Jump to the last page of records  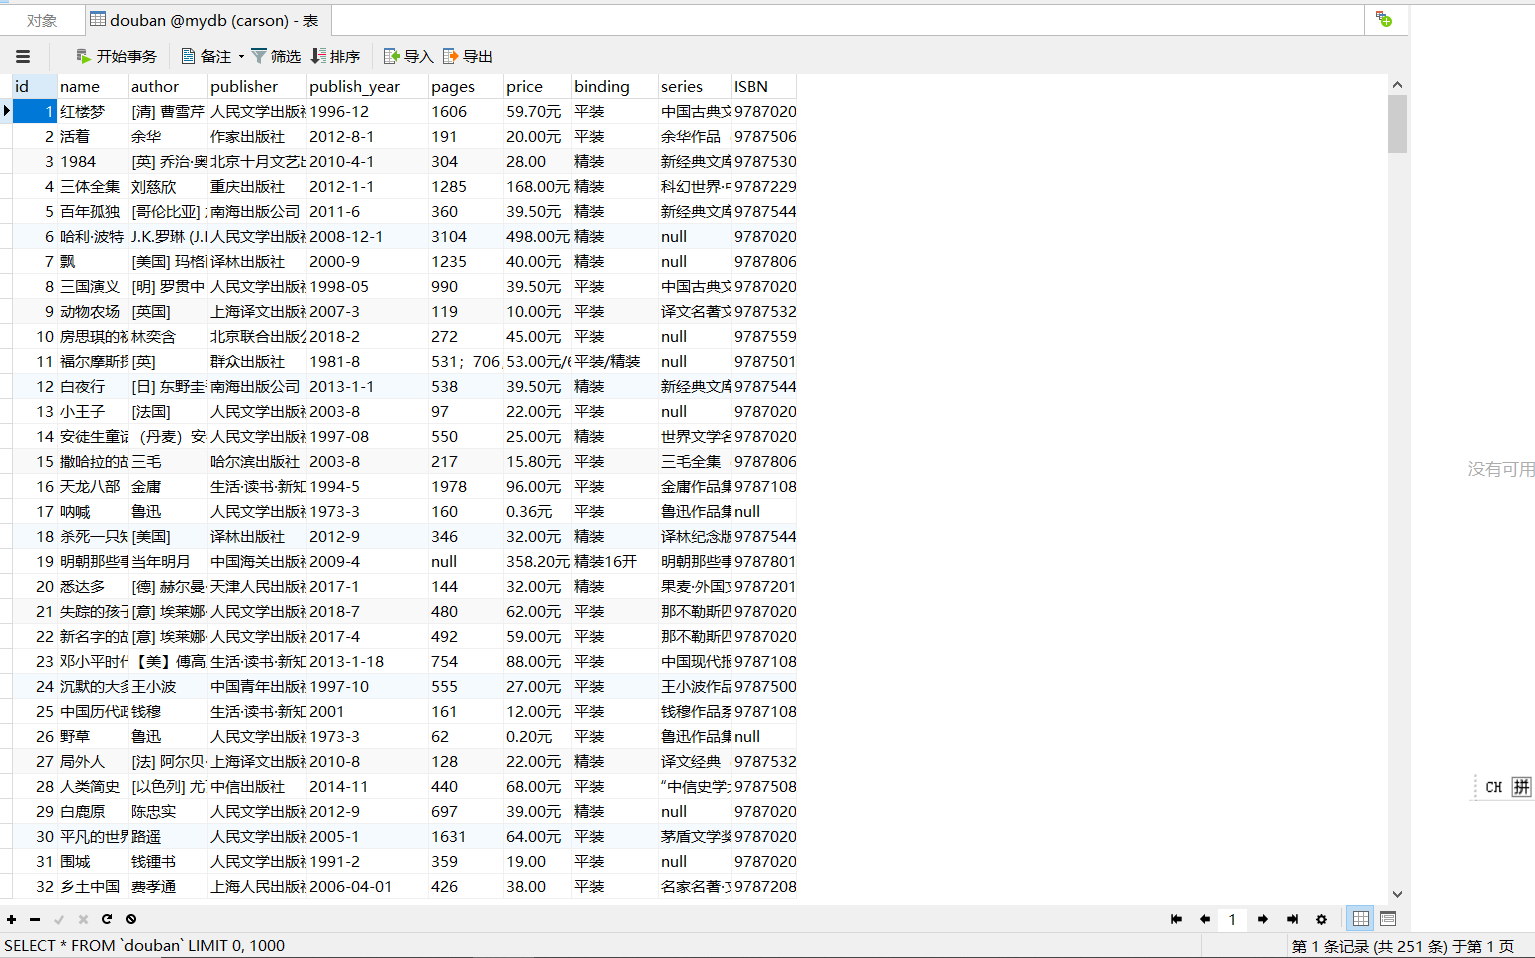click(1291, 918)
